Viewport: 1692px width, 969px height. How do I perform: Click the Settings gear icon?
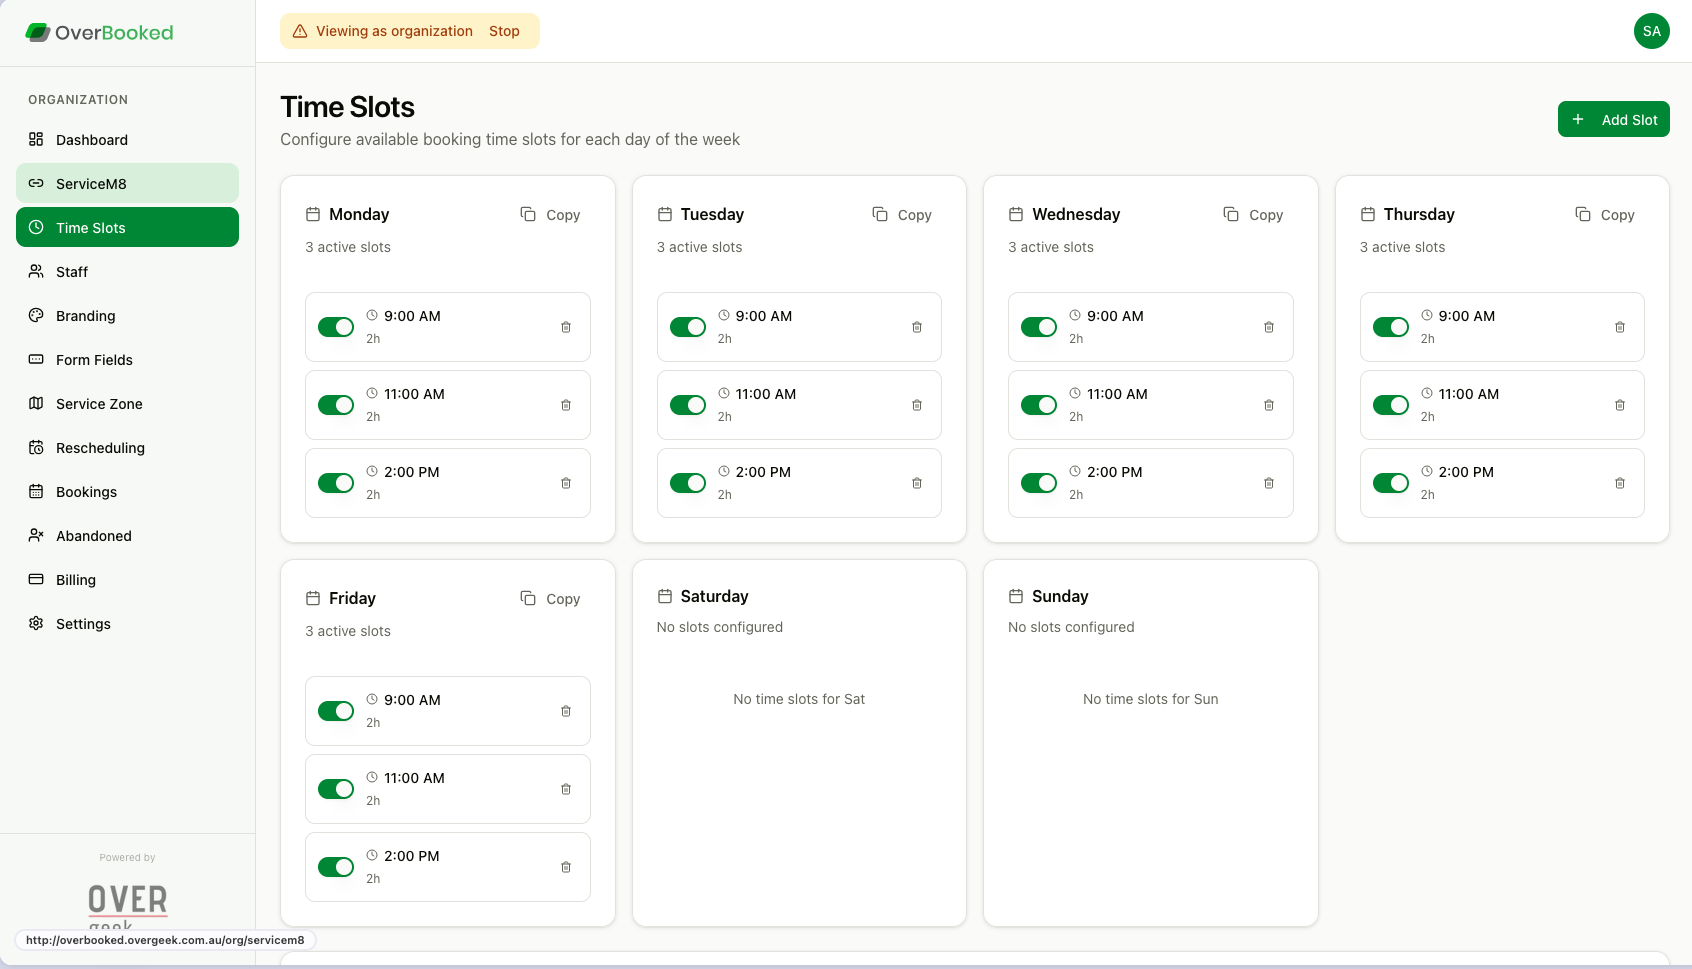(36, 623)
